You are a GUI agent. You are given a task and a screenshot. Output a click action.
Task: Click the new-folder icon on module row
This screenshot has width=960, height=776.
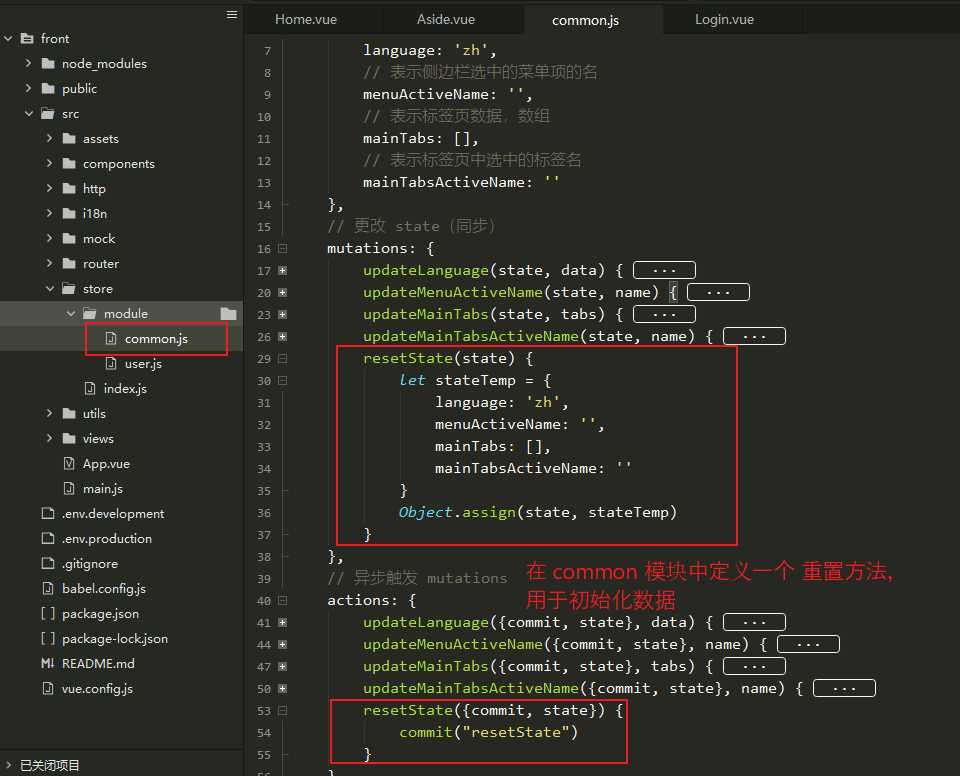click(x=228, y=314)
